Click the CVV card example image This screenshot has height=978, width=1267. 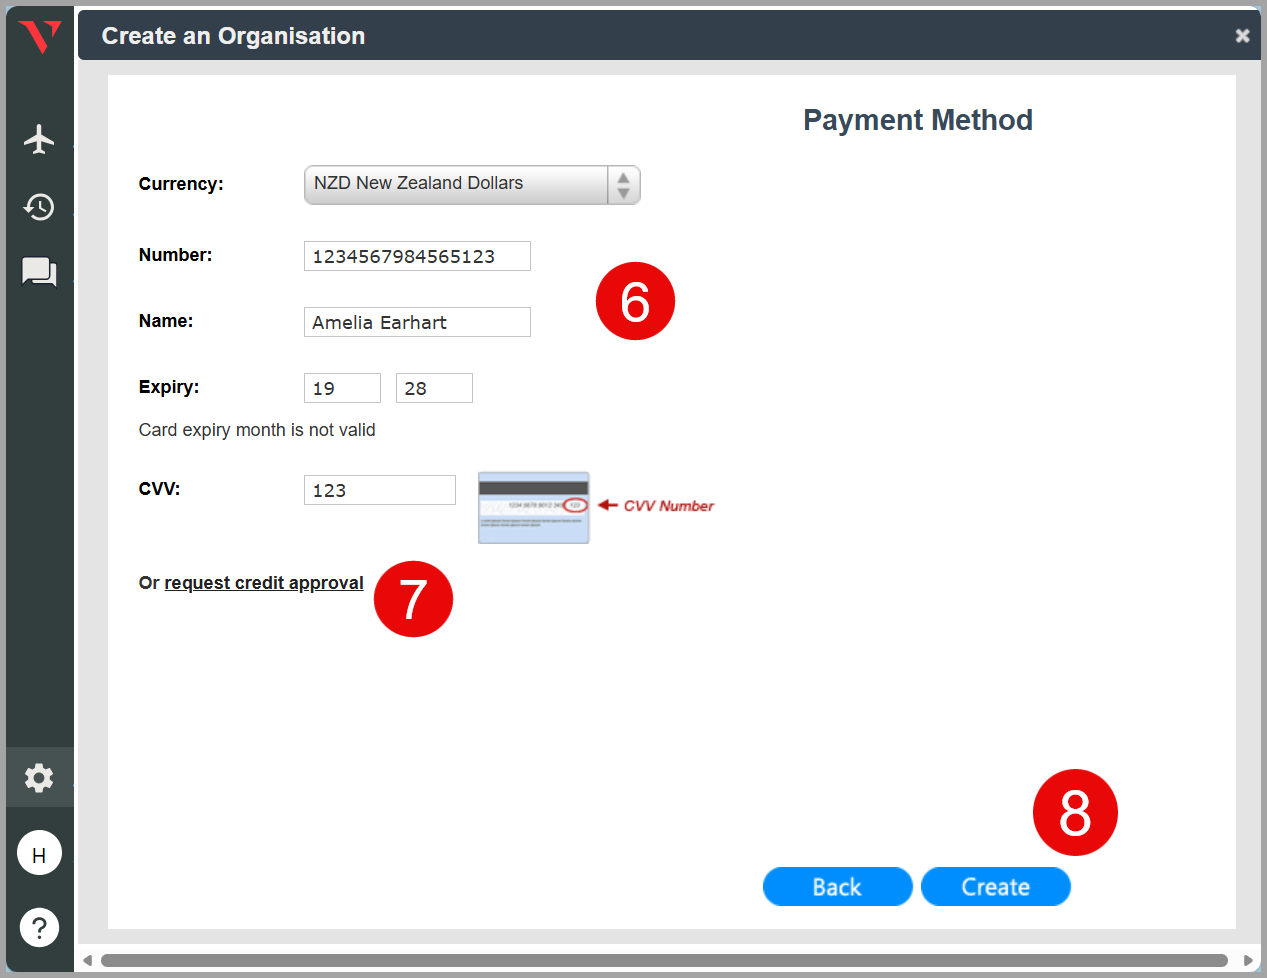click(x=533, y=508)
